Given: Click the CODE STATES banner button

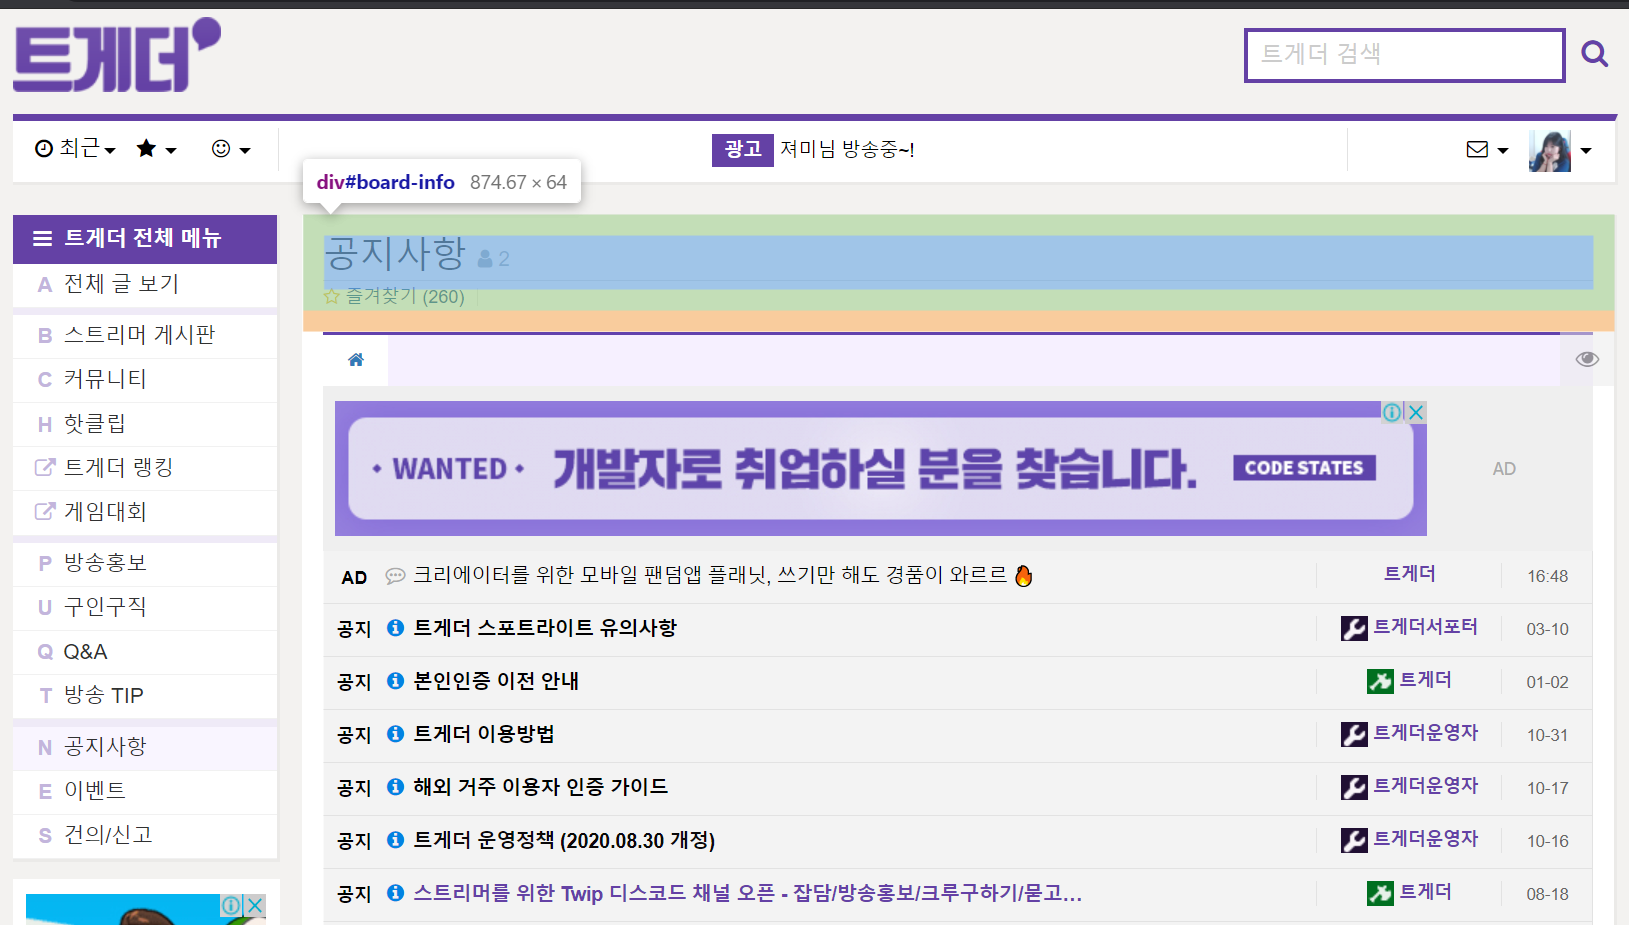Looking at the screenshot, I should tap(1304, 468).
